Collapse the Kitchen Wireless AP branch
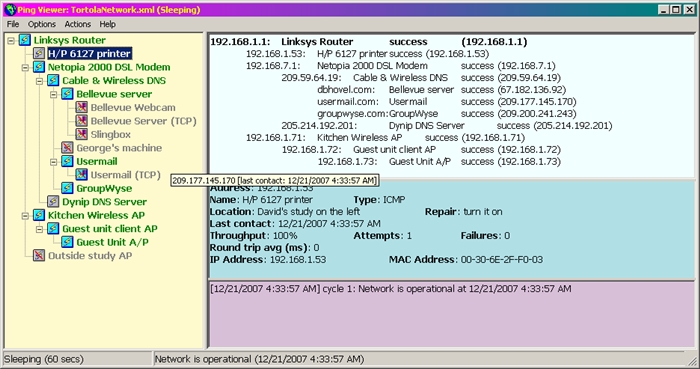Image resolution: width=700 pixels, height=369 pixels. pos(25,216)
